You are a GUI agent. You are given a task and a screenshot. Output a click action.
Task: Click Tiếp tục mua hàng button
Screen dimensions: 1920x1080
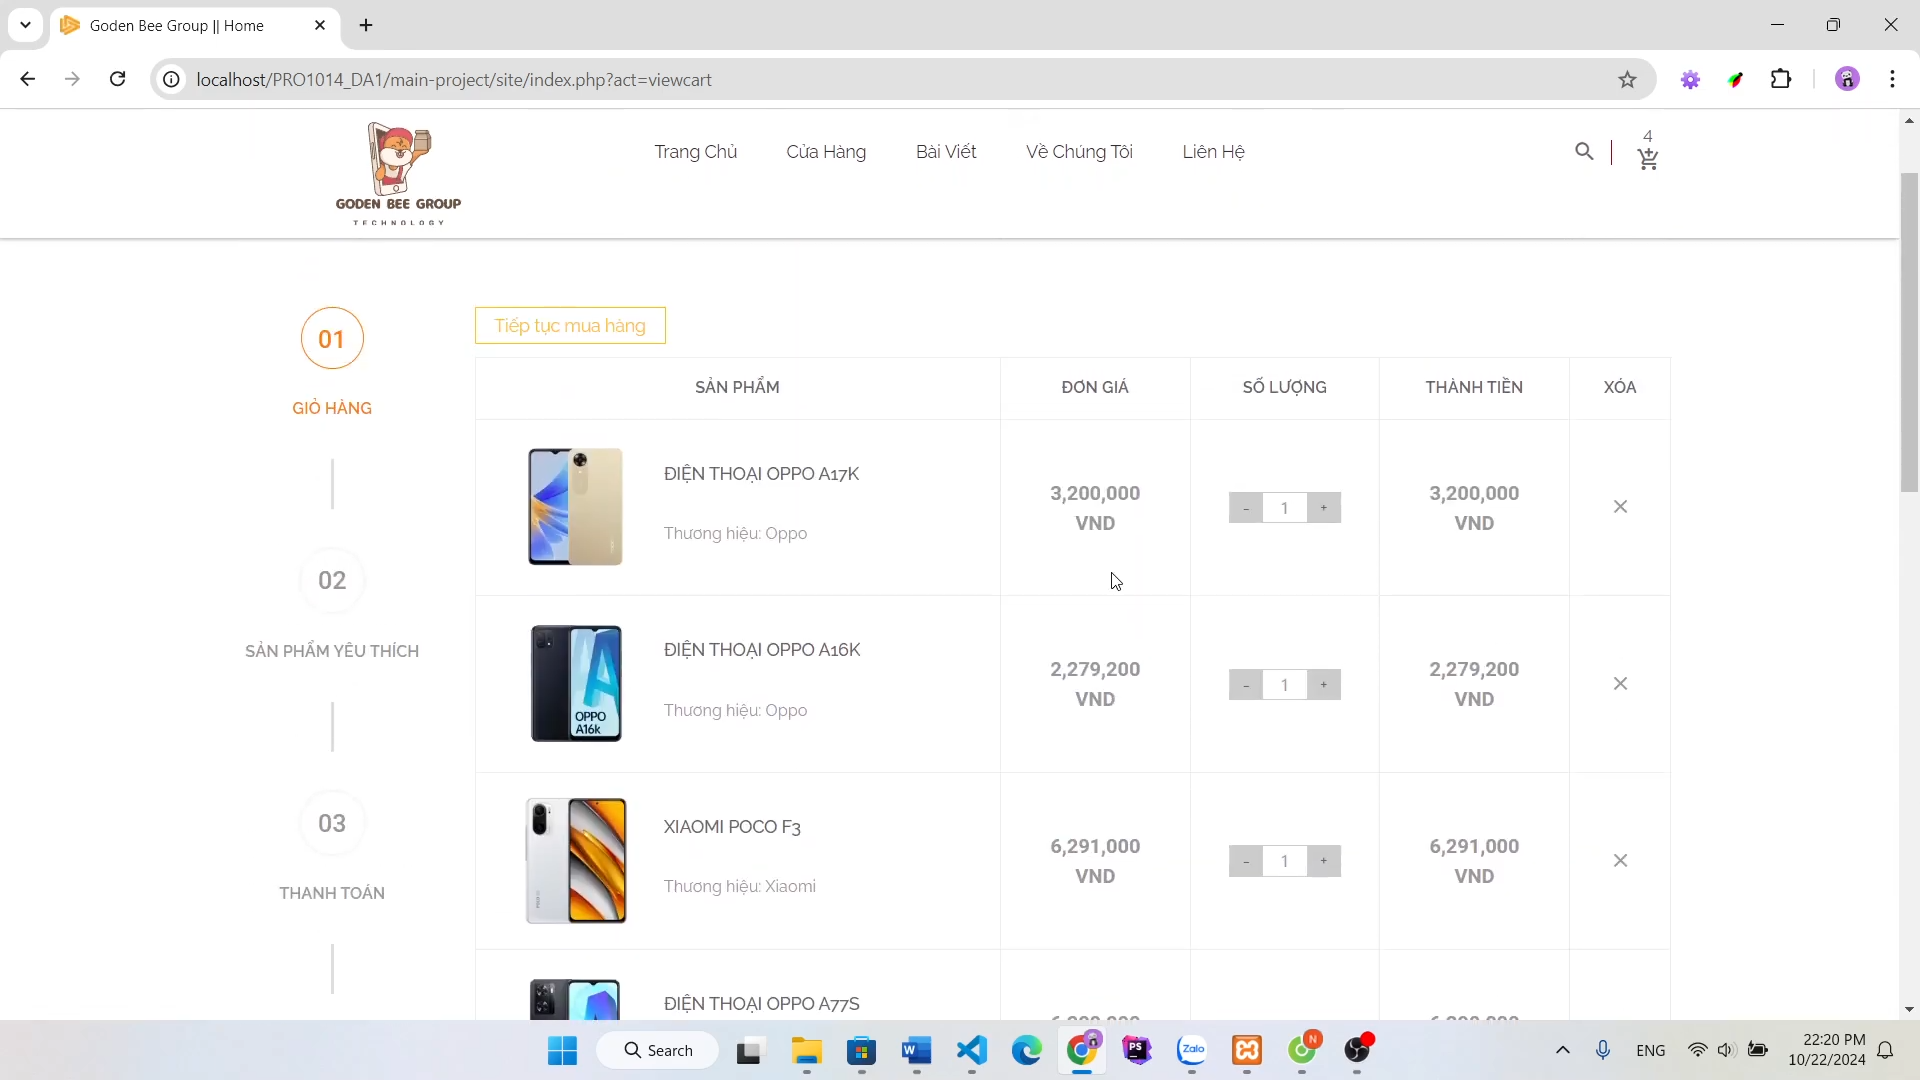pyautogui.click(x=570, y=326)
